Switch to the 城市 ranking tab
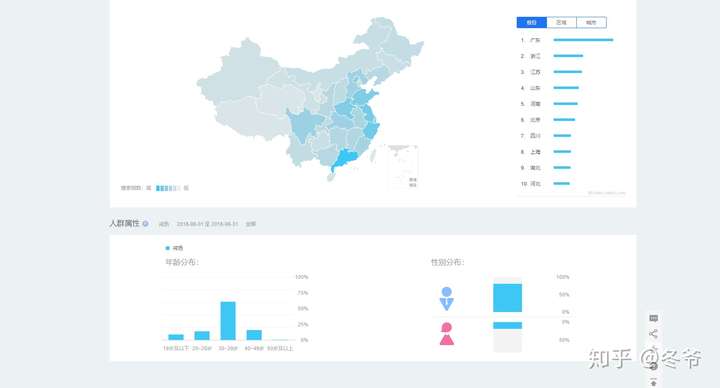This screenshot has width=720, height=388. 591,22
